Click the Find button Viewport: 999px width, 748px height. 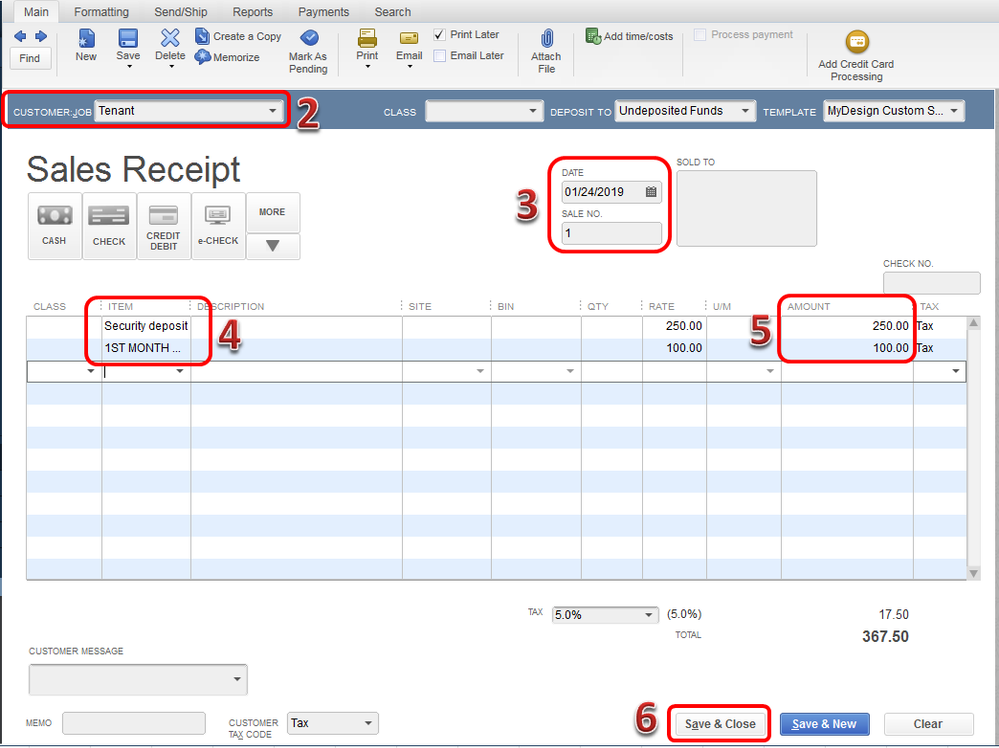pos(30,59)
